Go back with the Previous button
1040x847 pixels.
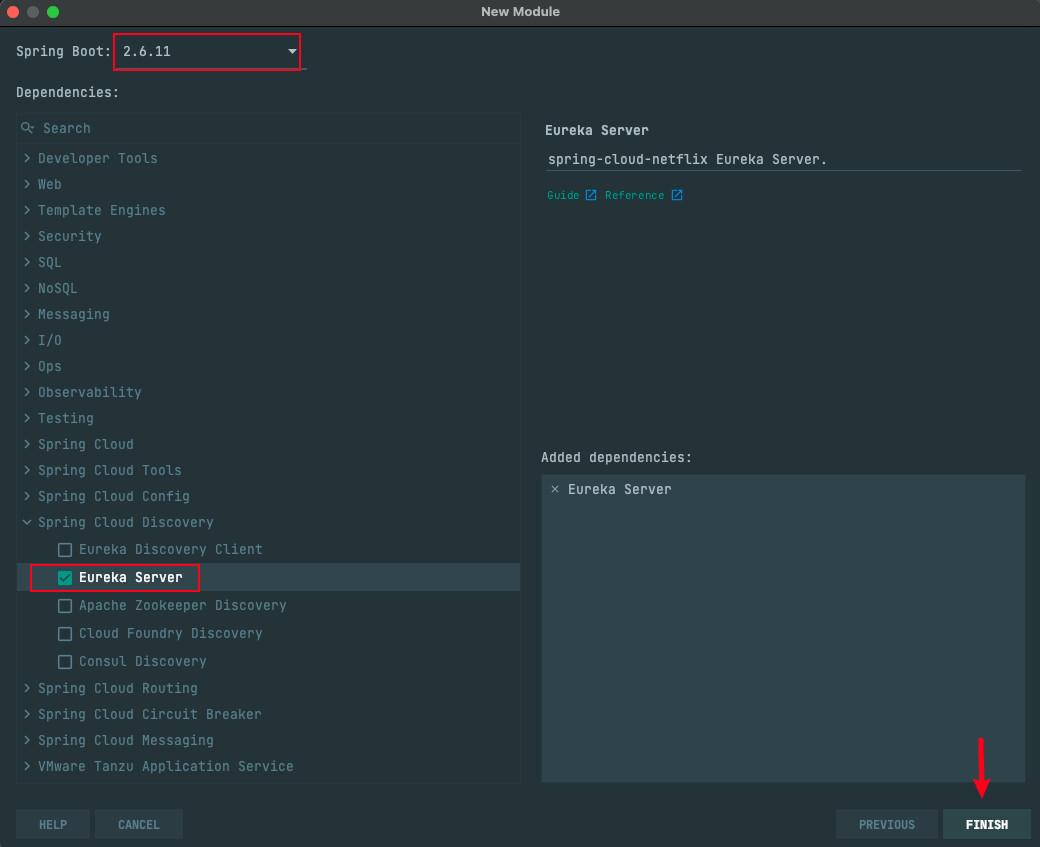(x=887, y=824)
